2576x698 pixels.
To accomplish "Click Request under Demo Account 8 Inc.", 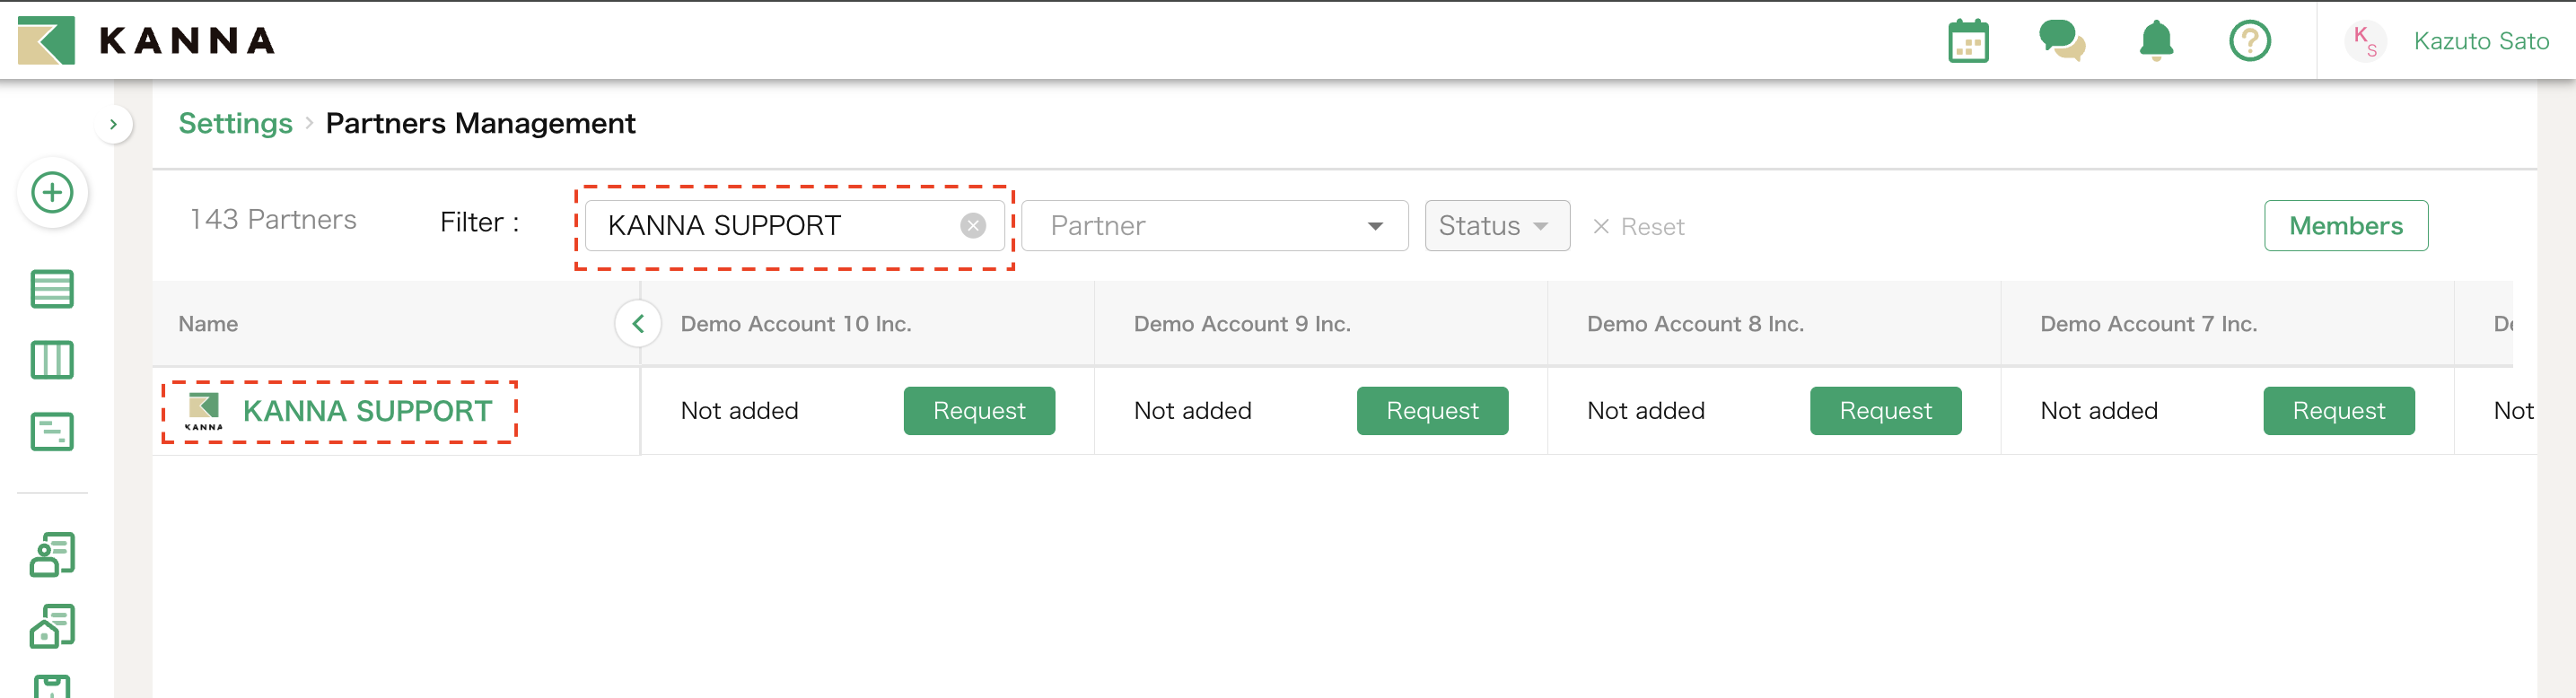I will tap(1884, 411).
